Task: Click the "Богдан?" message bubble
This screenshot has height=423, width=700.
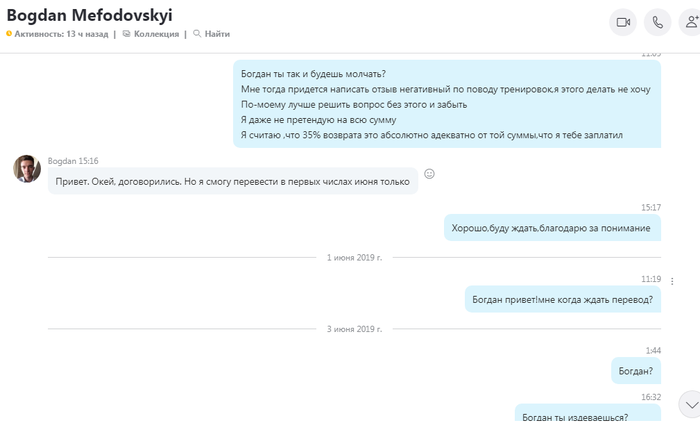Action: [x=636, y=370]
